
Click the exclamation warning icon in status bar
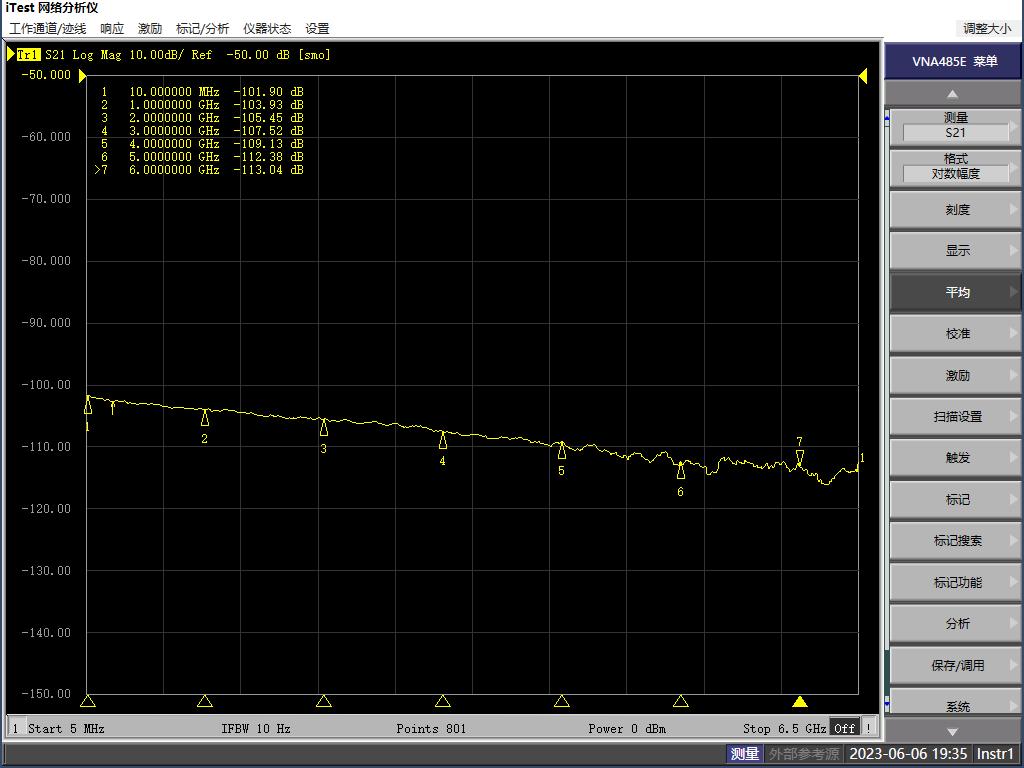[868, 728]
